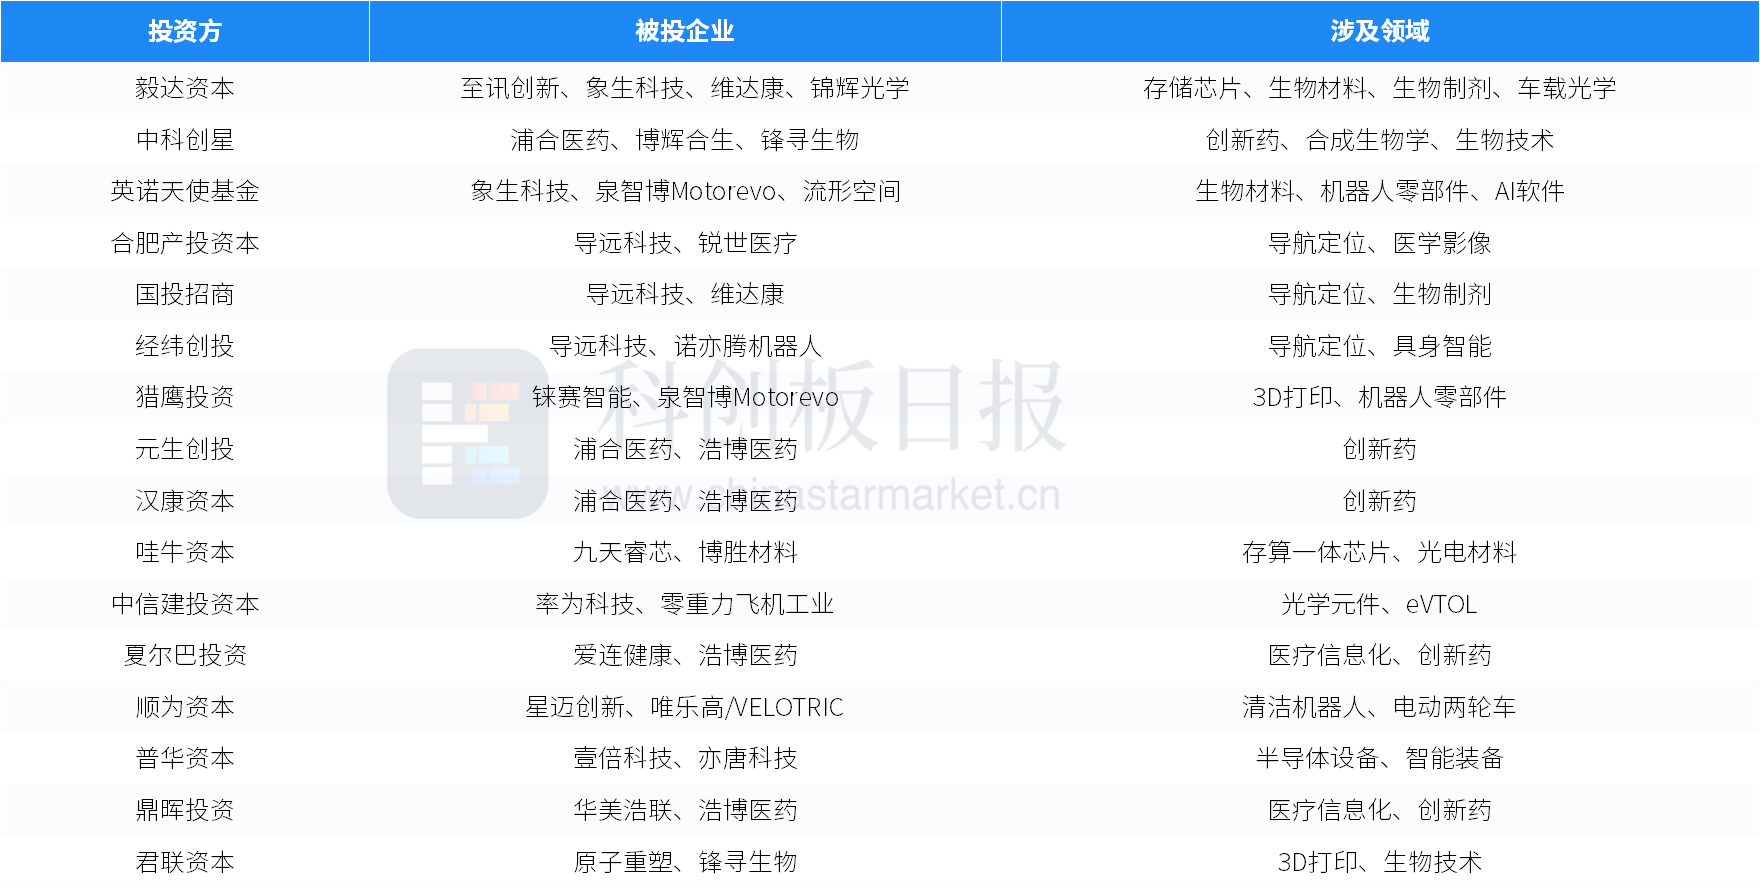Select the 星迈创新、唯乐高/VELOTRIC cell

[685, 707]
